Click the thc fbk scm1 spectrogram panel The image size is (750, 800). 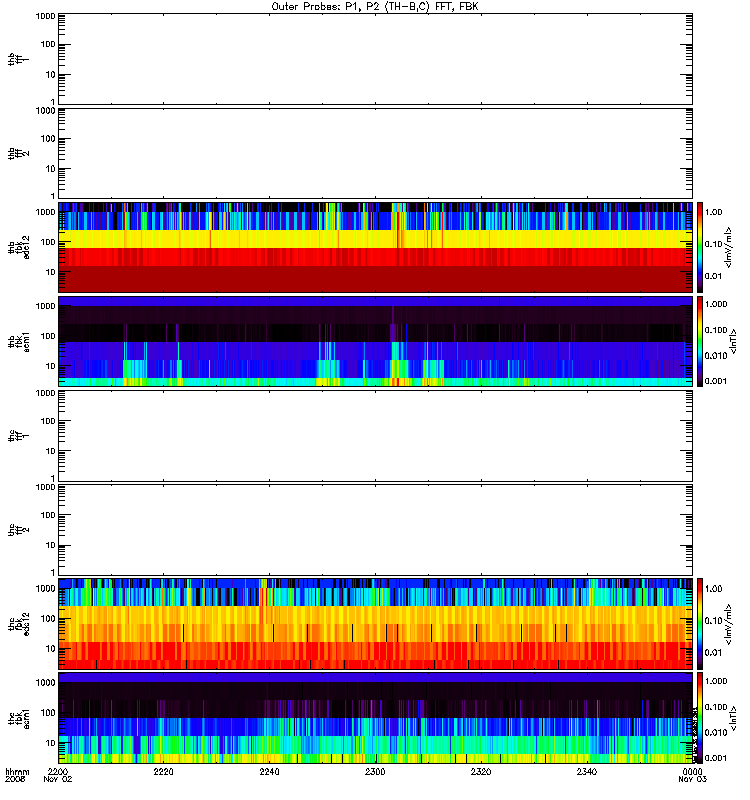[376, 718]
